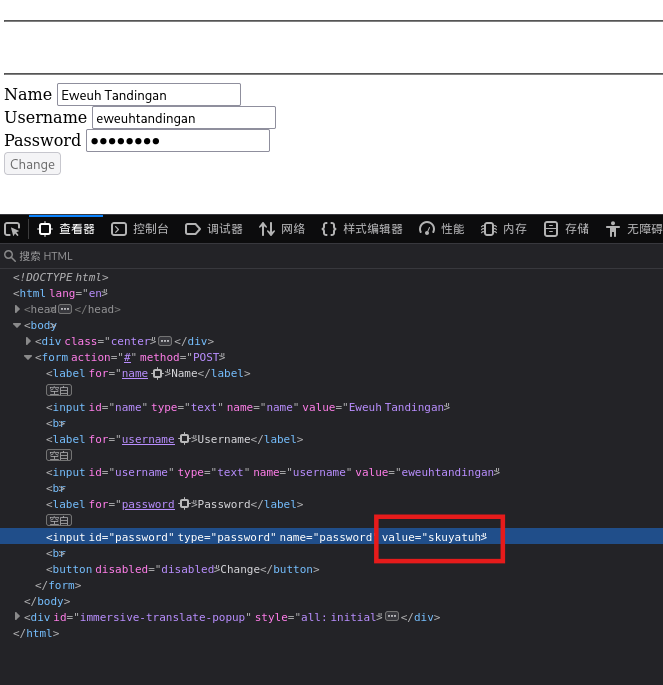
Task: Click the Username text input field
Action: (184, 118)
